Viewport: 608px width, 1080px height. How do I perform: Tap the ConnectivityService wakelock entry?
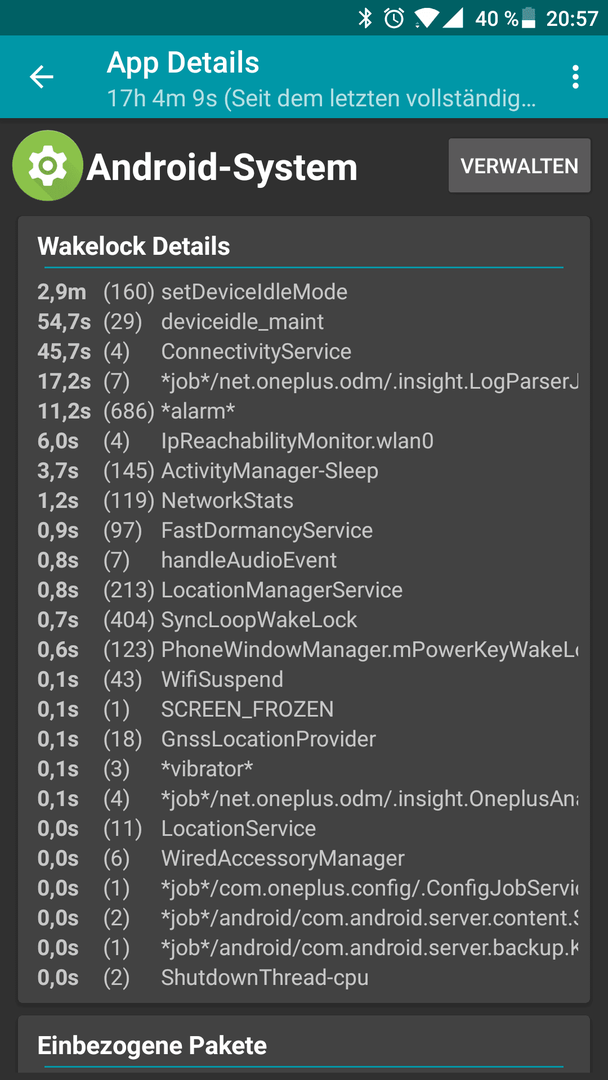304,352
